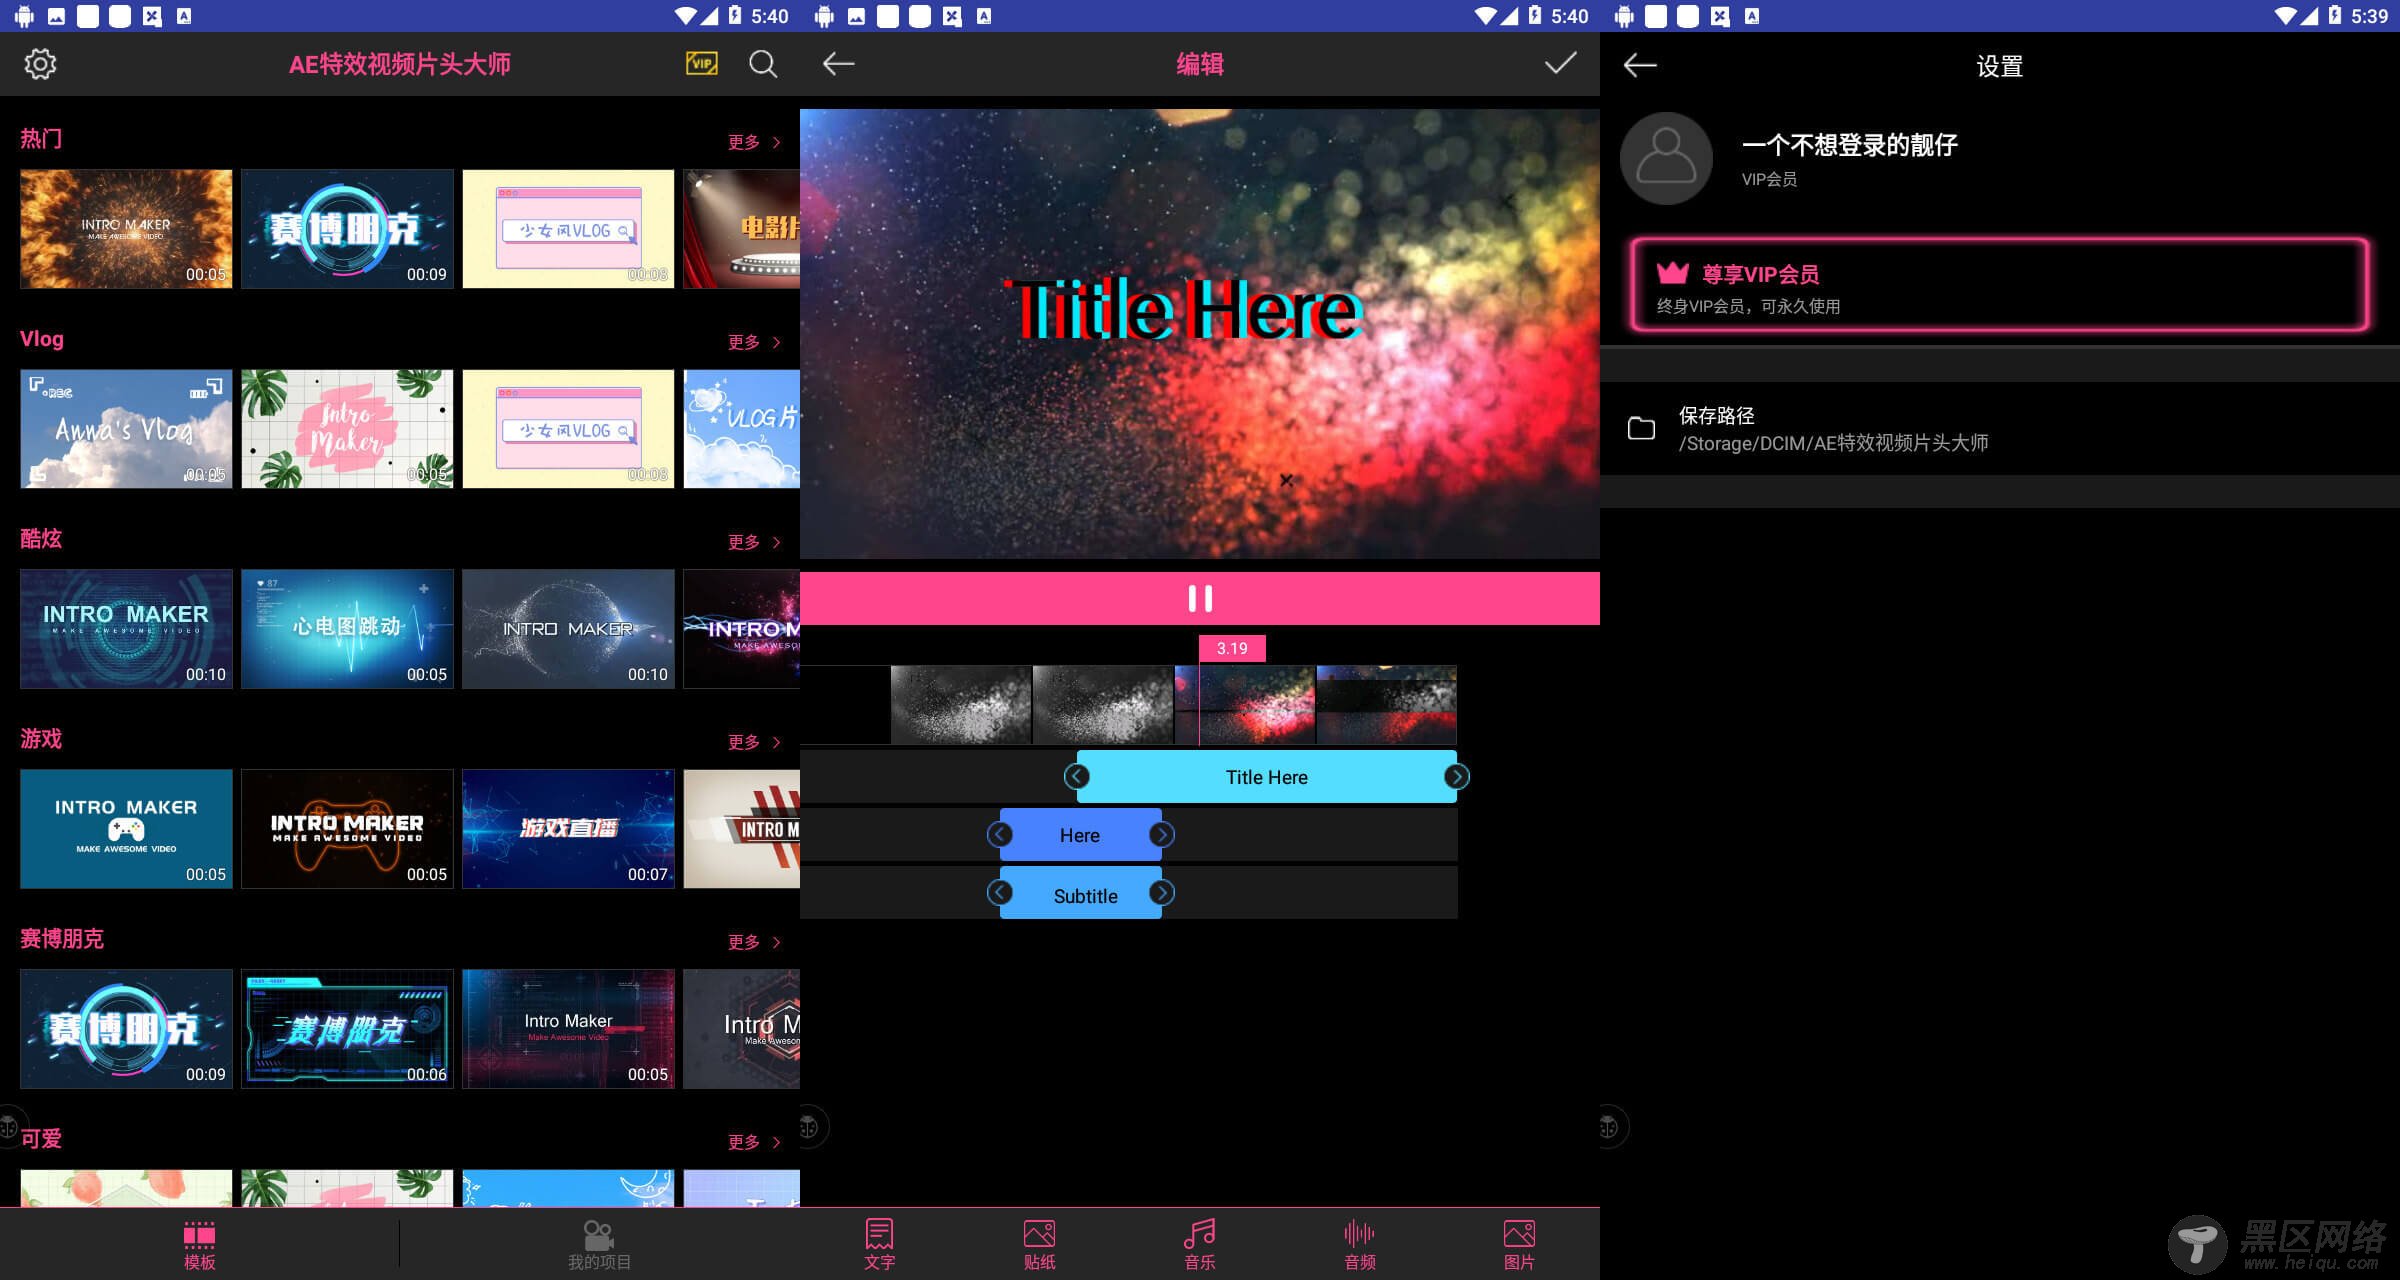Open the 音乐 (Music) tab icon

1200,1243
